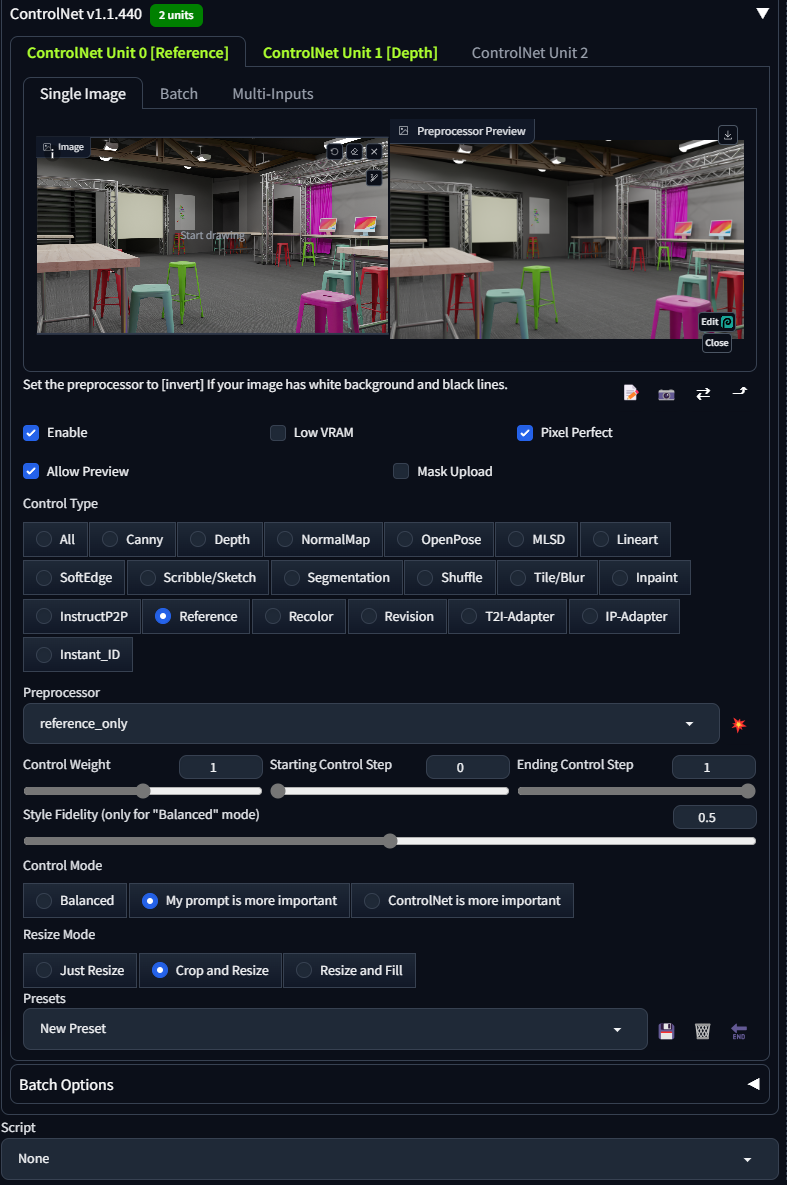Delete preset using the trash icon

(x=702, y=1030)
